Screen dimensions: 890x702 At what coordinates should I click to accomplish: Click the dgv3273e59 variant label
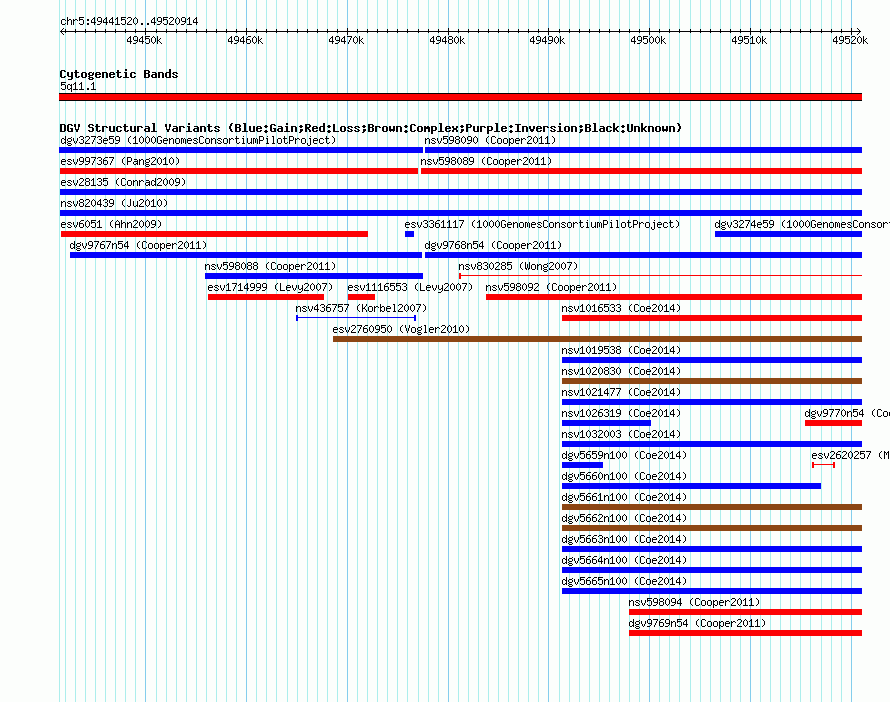point(198,140)
